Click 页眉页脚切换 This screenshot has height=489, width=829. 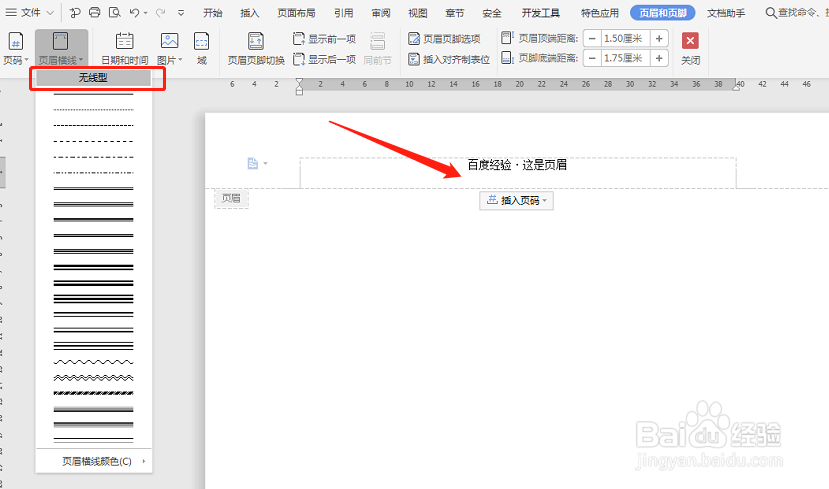256,48
